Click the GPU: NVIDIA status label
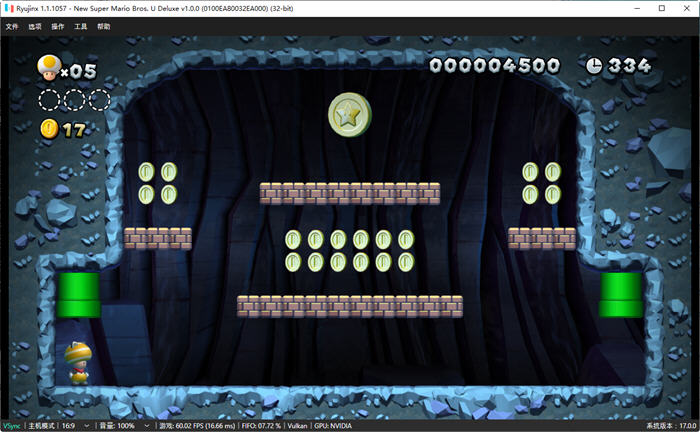Viewport: 700px width, 432px height. [x=333, y=426]
